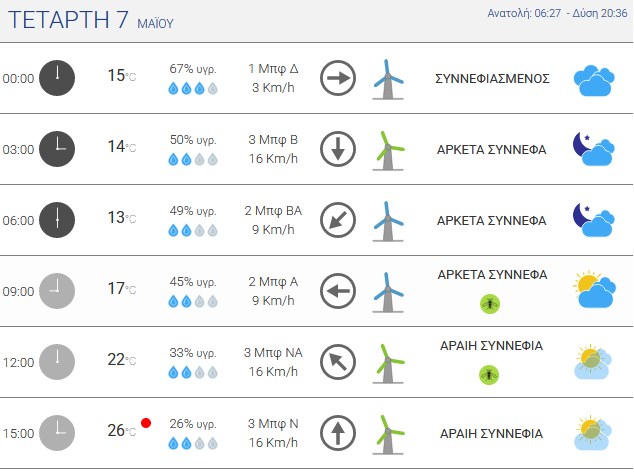Click the green insect icon at 12:00

pos(489,375)
